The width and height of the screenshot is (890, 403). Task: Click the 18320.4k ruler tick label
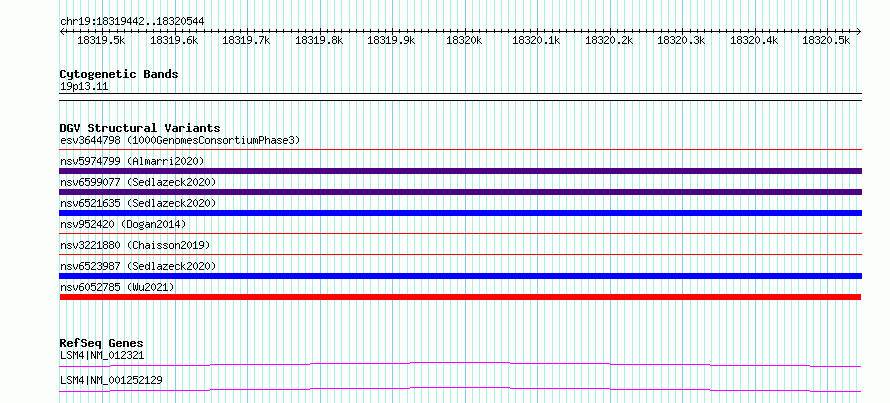(754, 41)
